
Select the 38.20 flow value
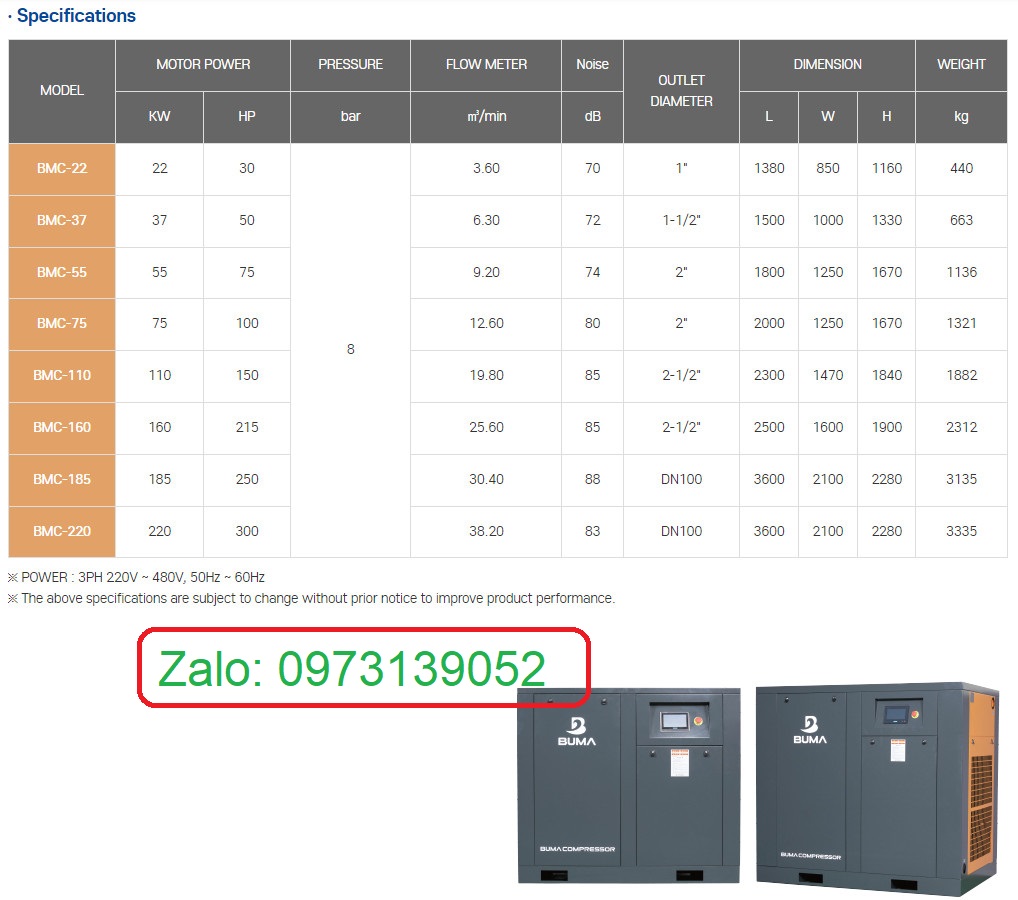(x=486, y=531)
